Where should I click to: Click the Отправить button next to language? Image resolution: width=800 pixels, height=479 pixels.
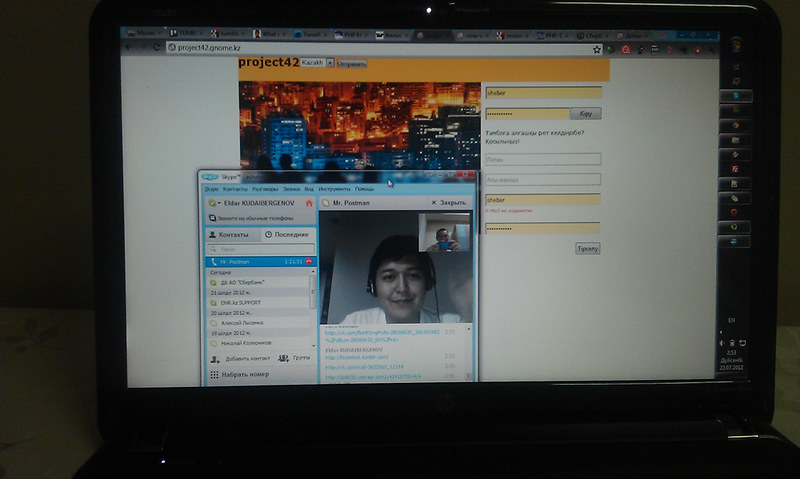click(x=352, y=64)
